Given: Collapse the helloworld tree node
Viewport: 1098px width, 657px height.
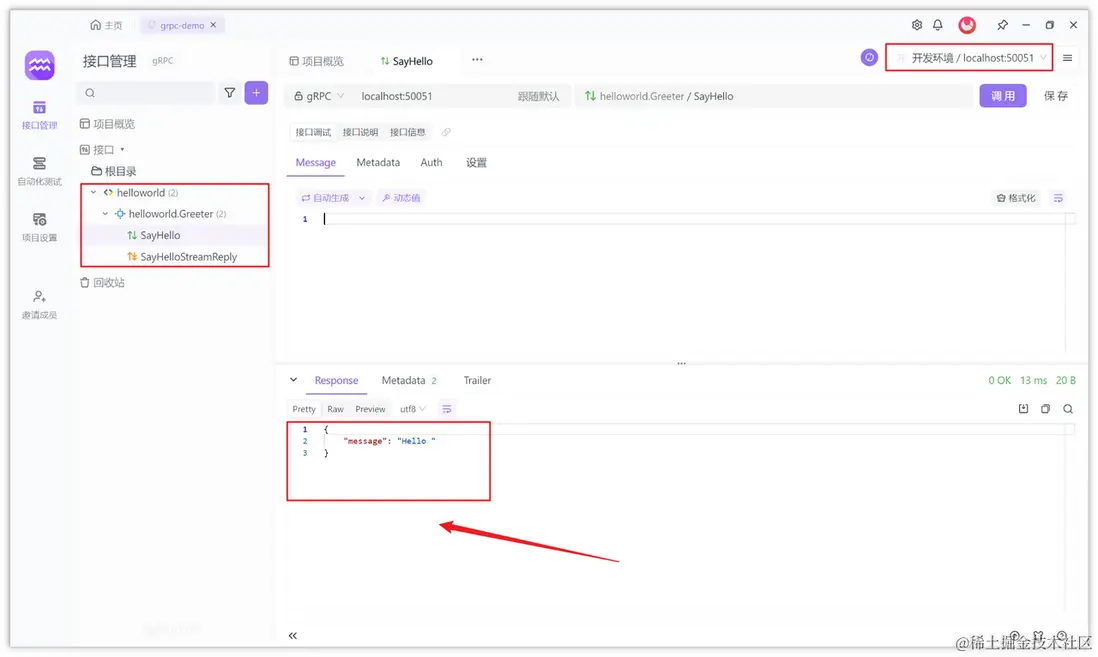Looking at the screenshot, I should tap(93, 192).
